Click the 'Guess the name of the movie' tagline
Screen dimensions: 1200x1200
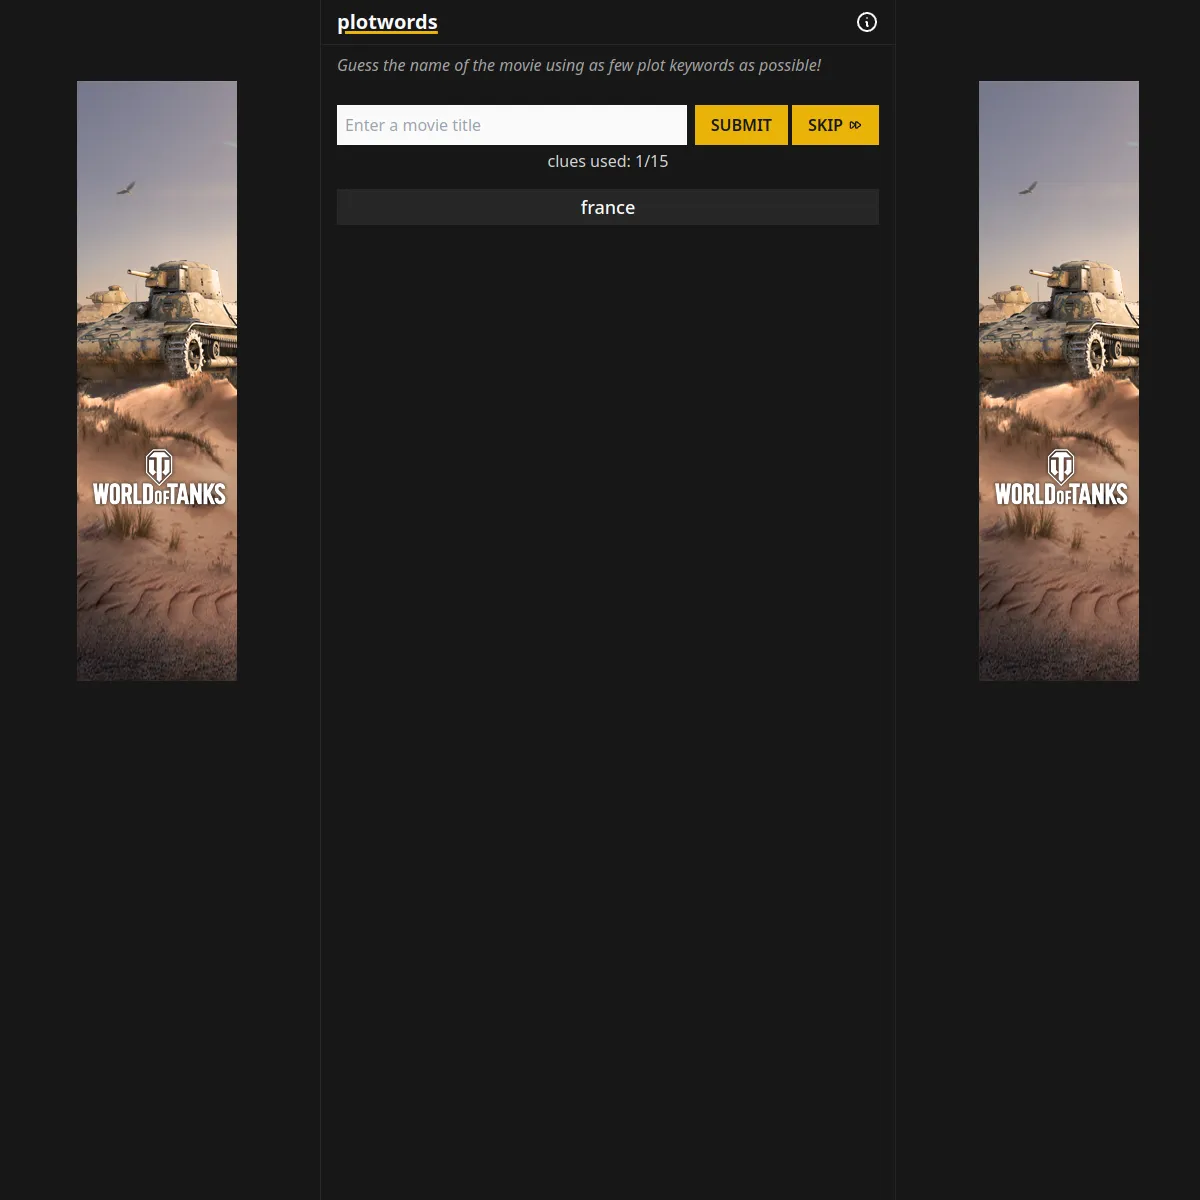(x=579, y=65)
